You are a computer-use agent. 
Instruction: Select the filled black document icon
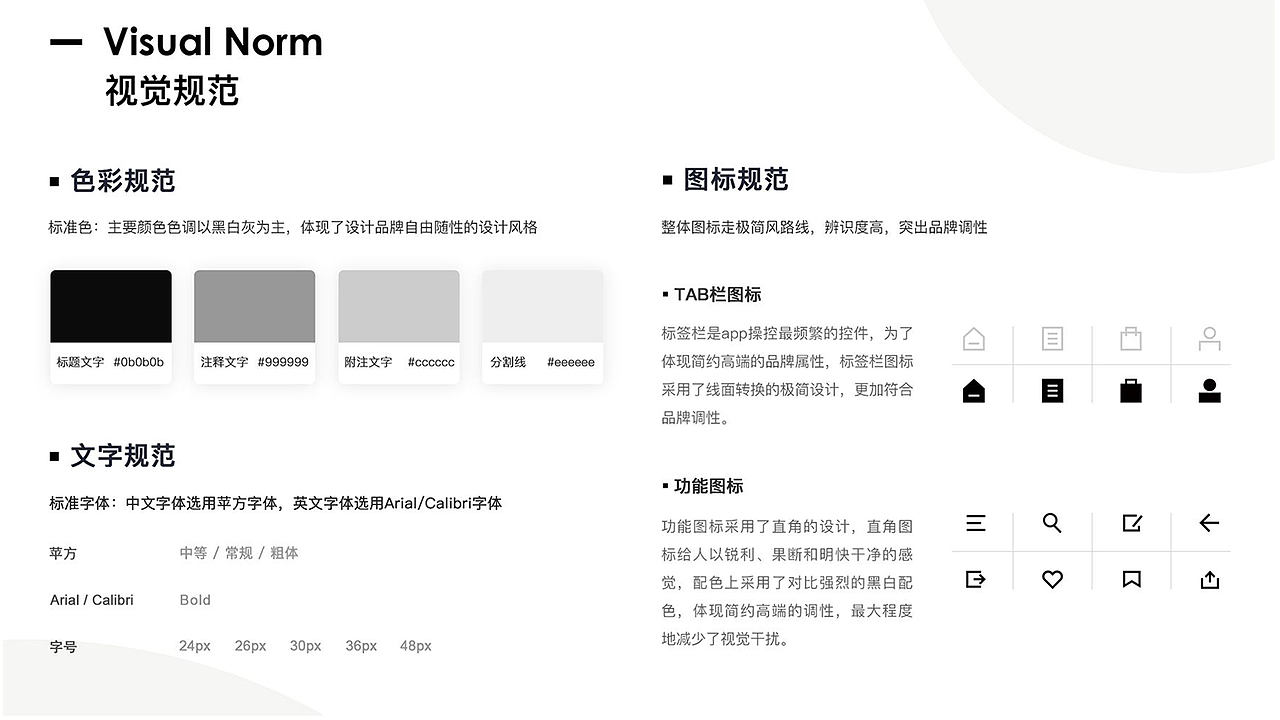click(x=1052, y=390)
